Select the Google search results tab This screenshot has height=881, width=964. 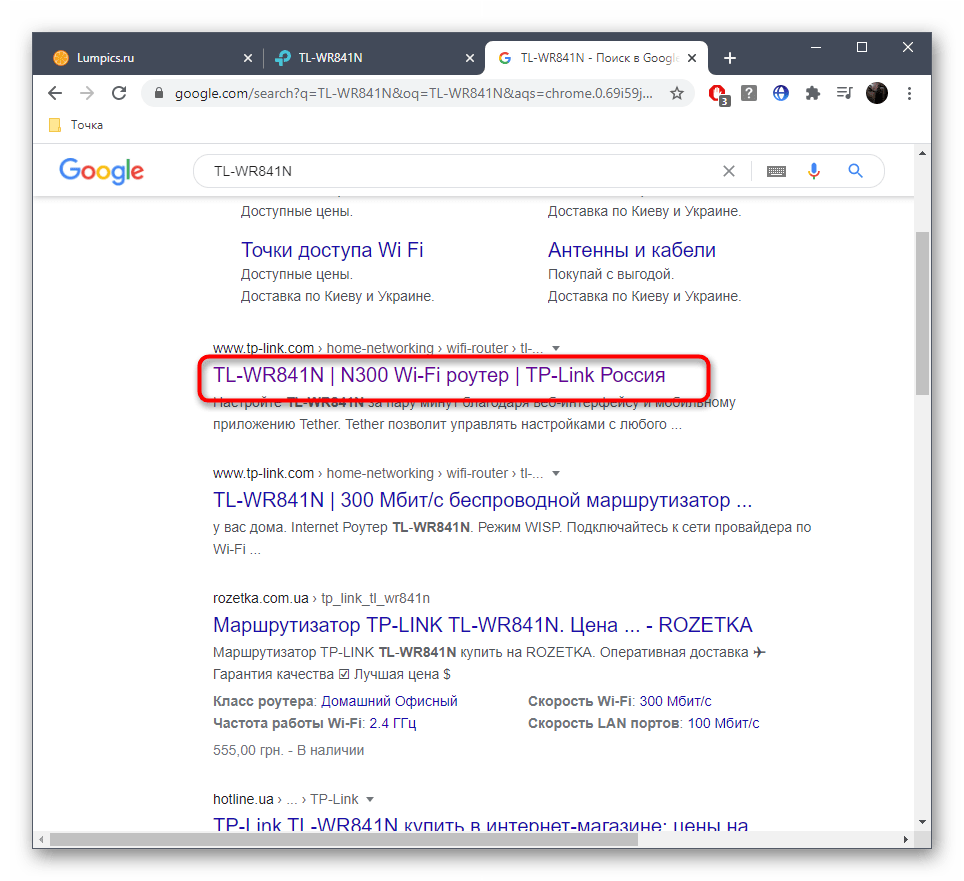[596, 58]
